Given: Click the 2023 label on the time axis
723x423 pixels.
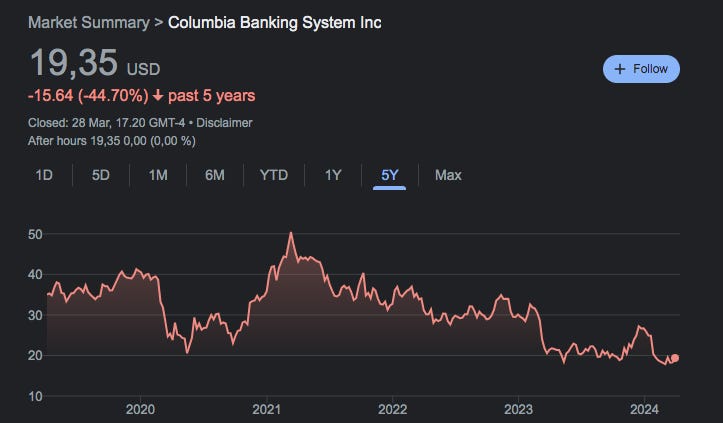Looking at the screenshot, I should pyautogui.click(x=518, y=409).
